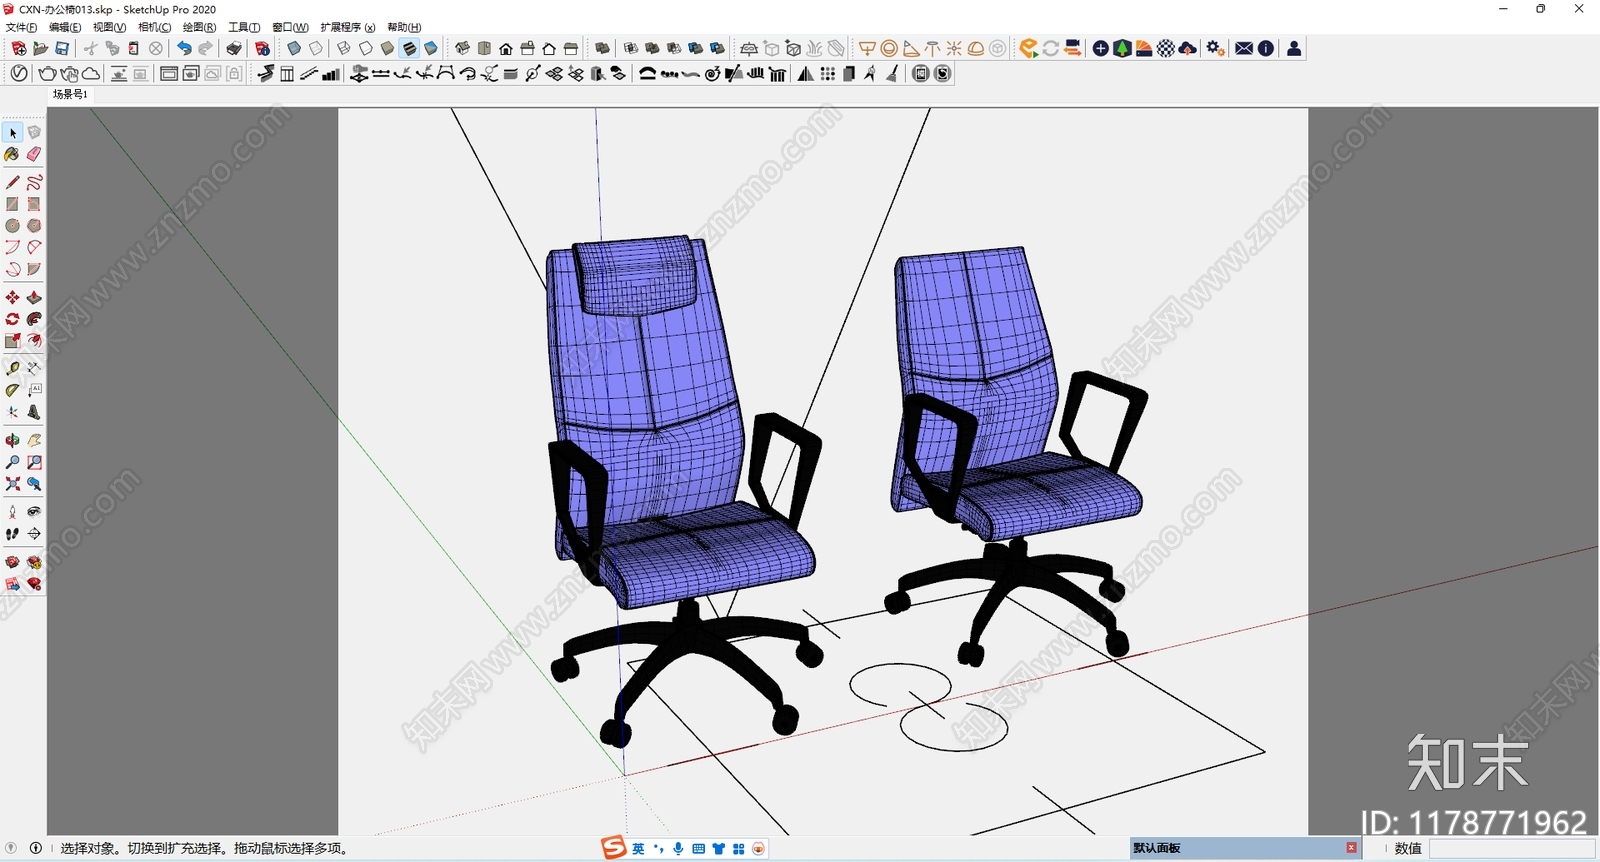The width and height of the screenshot is (1600, 862).
Task: Select the 场景号1 scene tab
Action: point(70,94)
